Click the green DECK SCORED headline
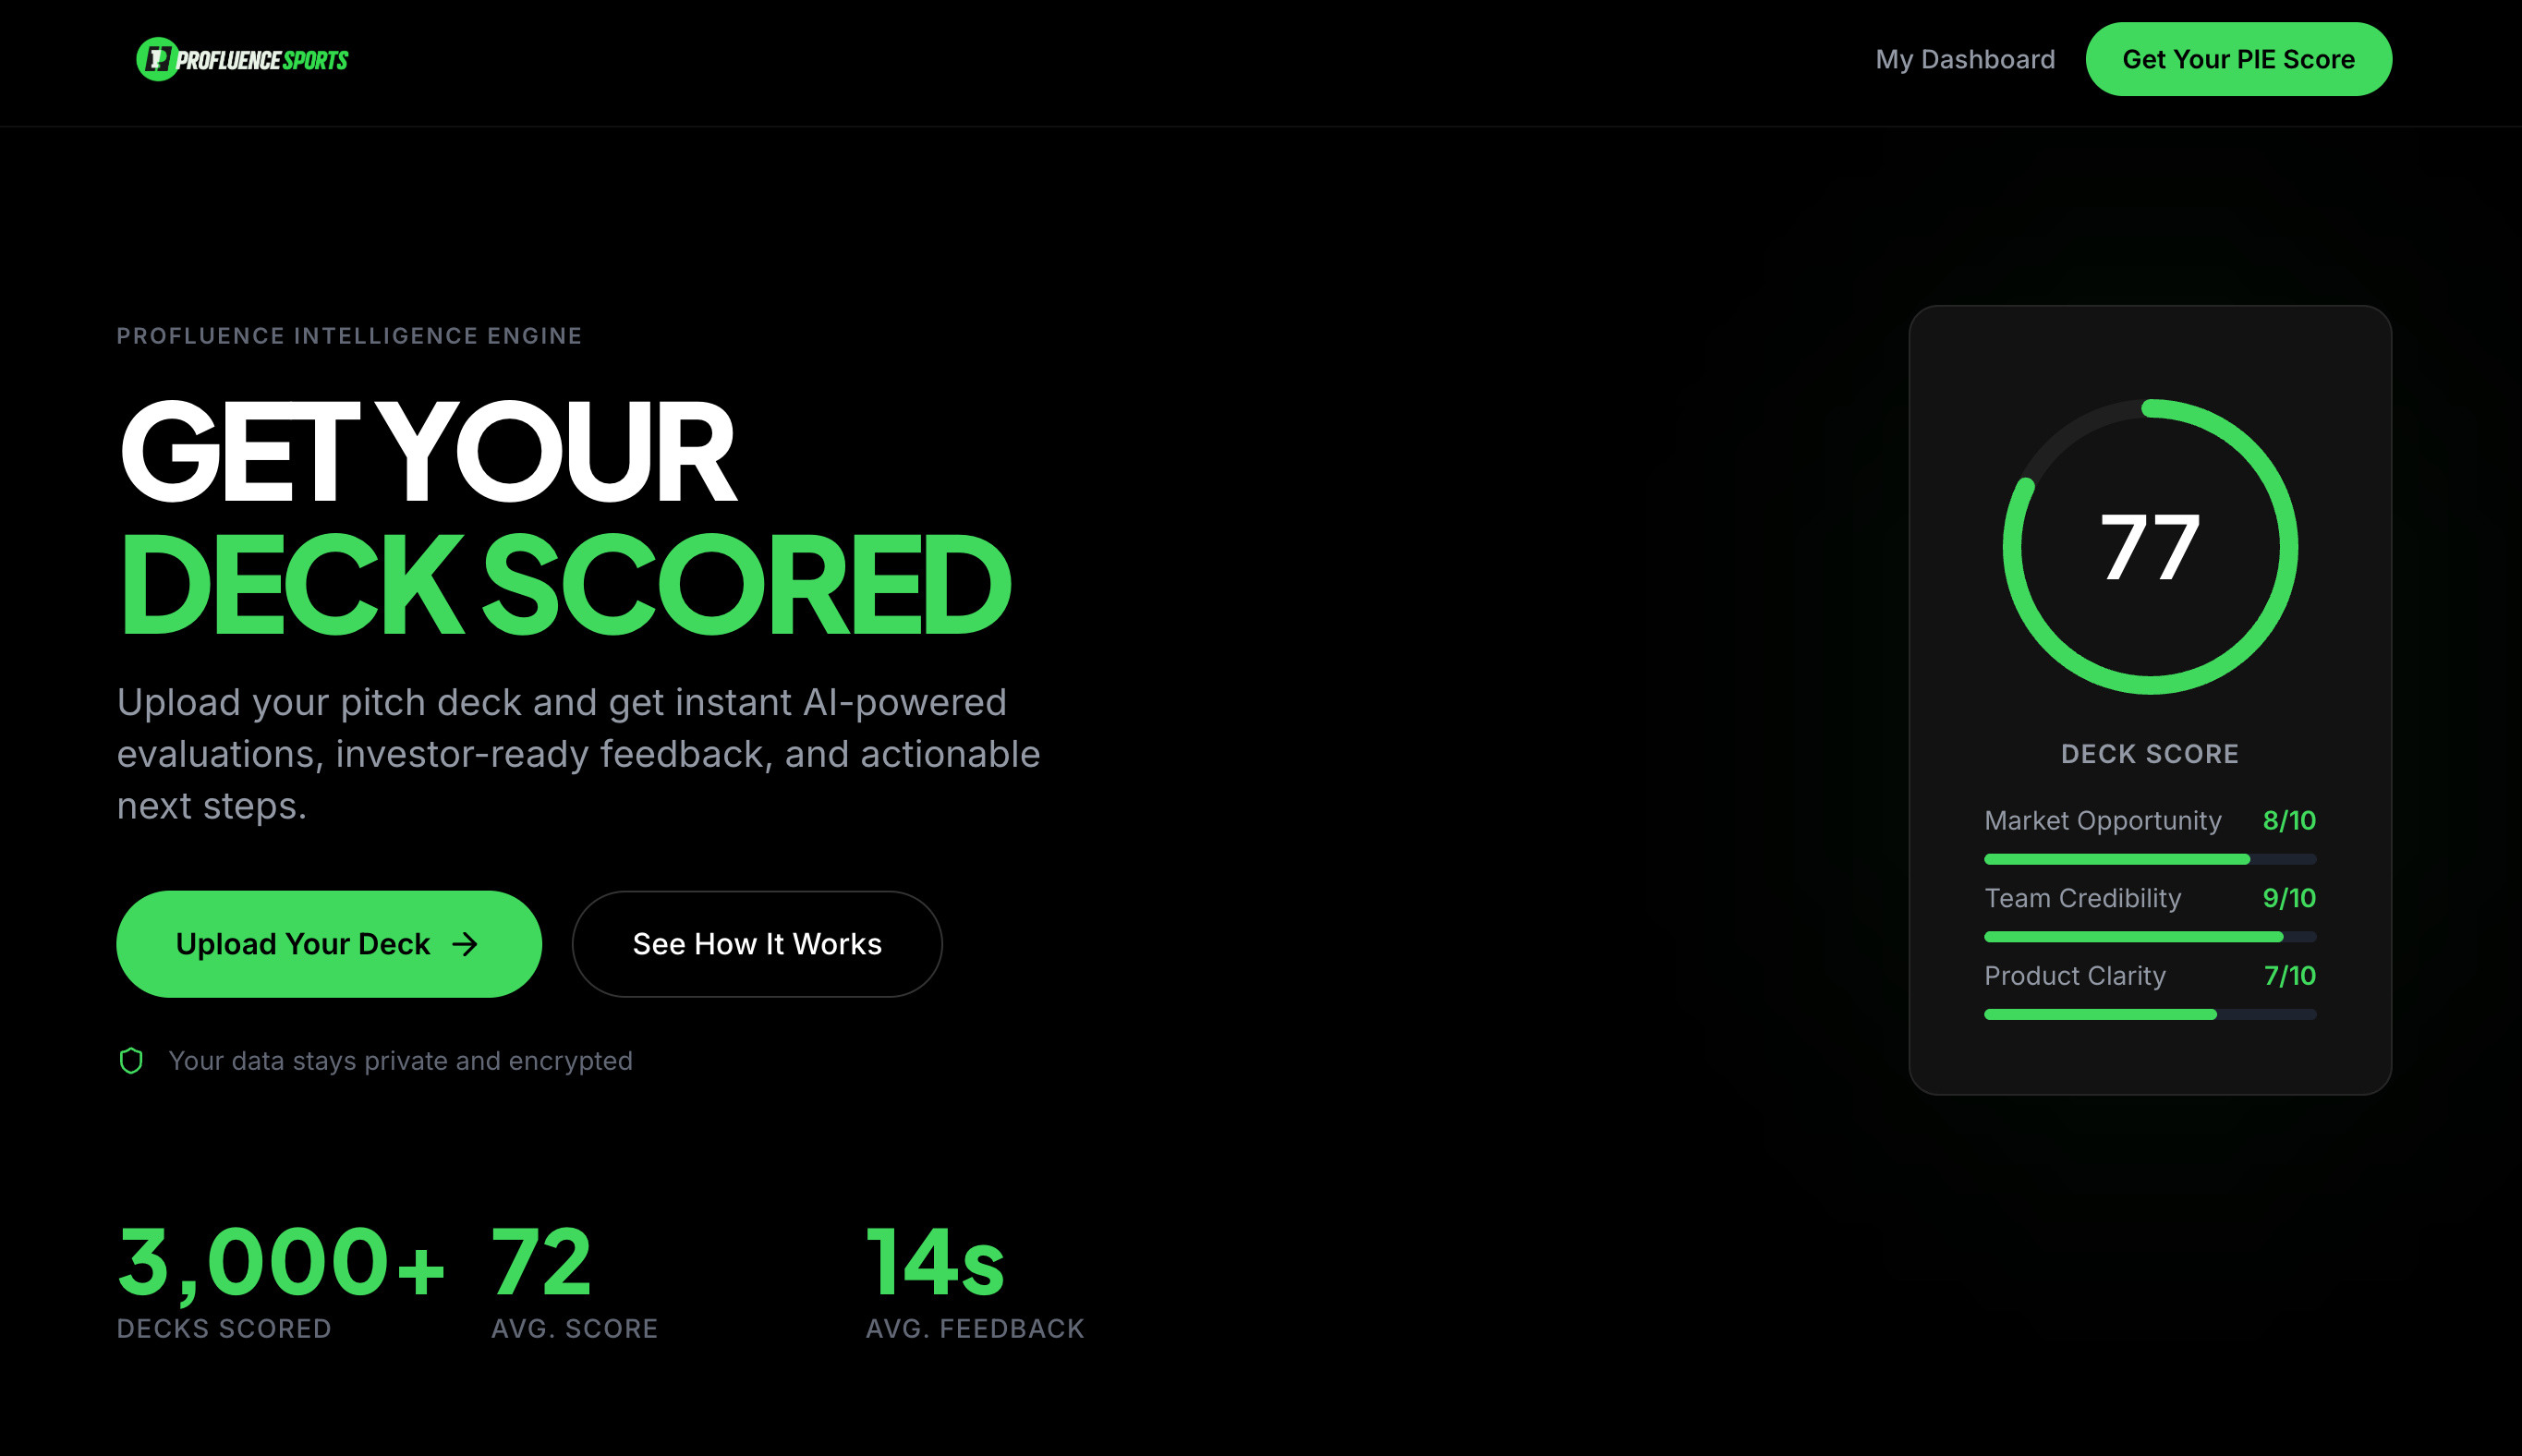This screenshot has width=2522, height=1456. click(x=566, y=585)
